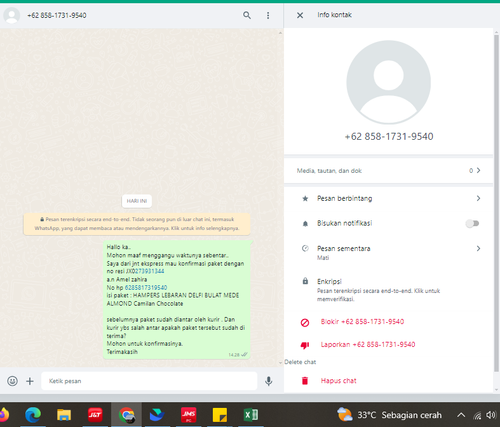Open the network status tray icon
The image size is (500, 427).
pyautogui.click(x=477, y=415)
